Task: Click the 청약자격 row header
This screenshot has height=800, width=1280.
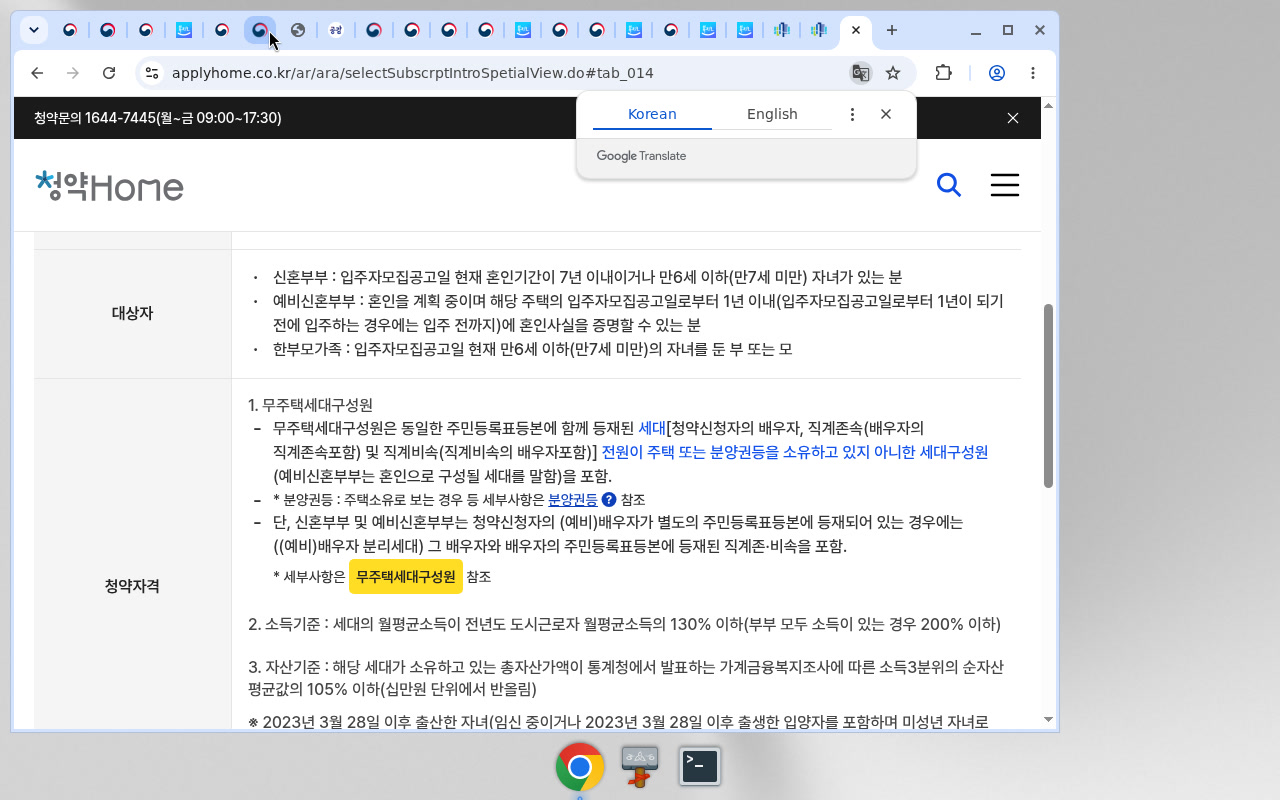Action: tap(132, 586)
